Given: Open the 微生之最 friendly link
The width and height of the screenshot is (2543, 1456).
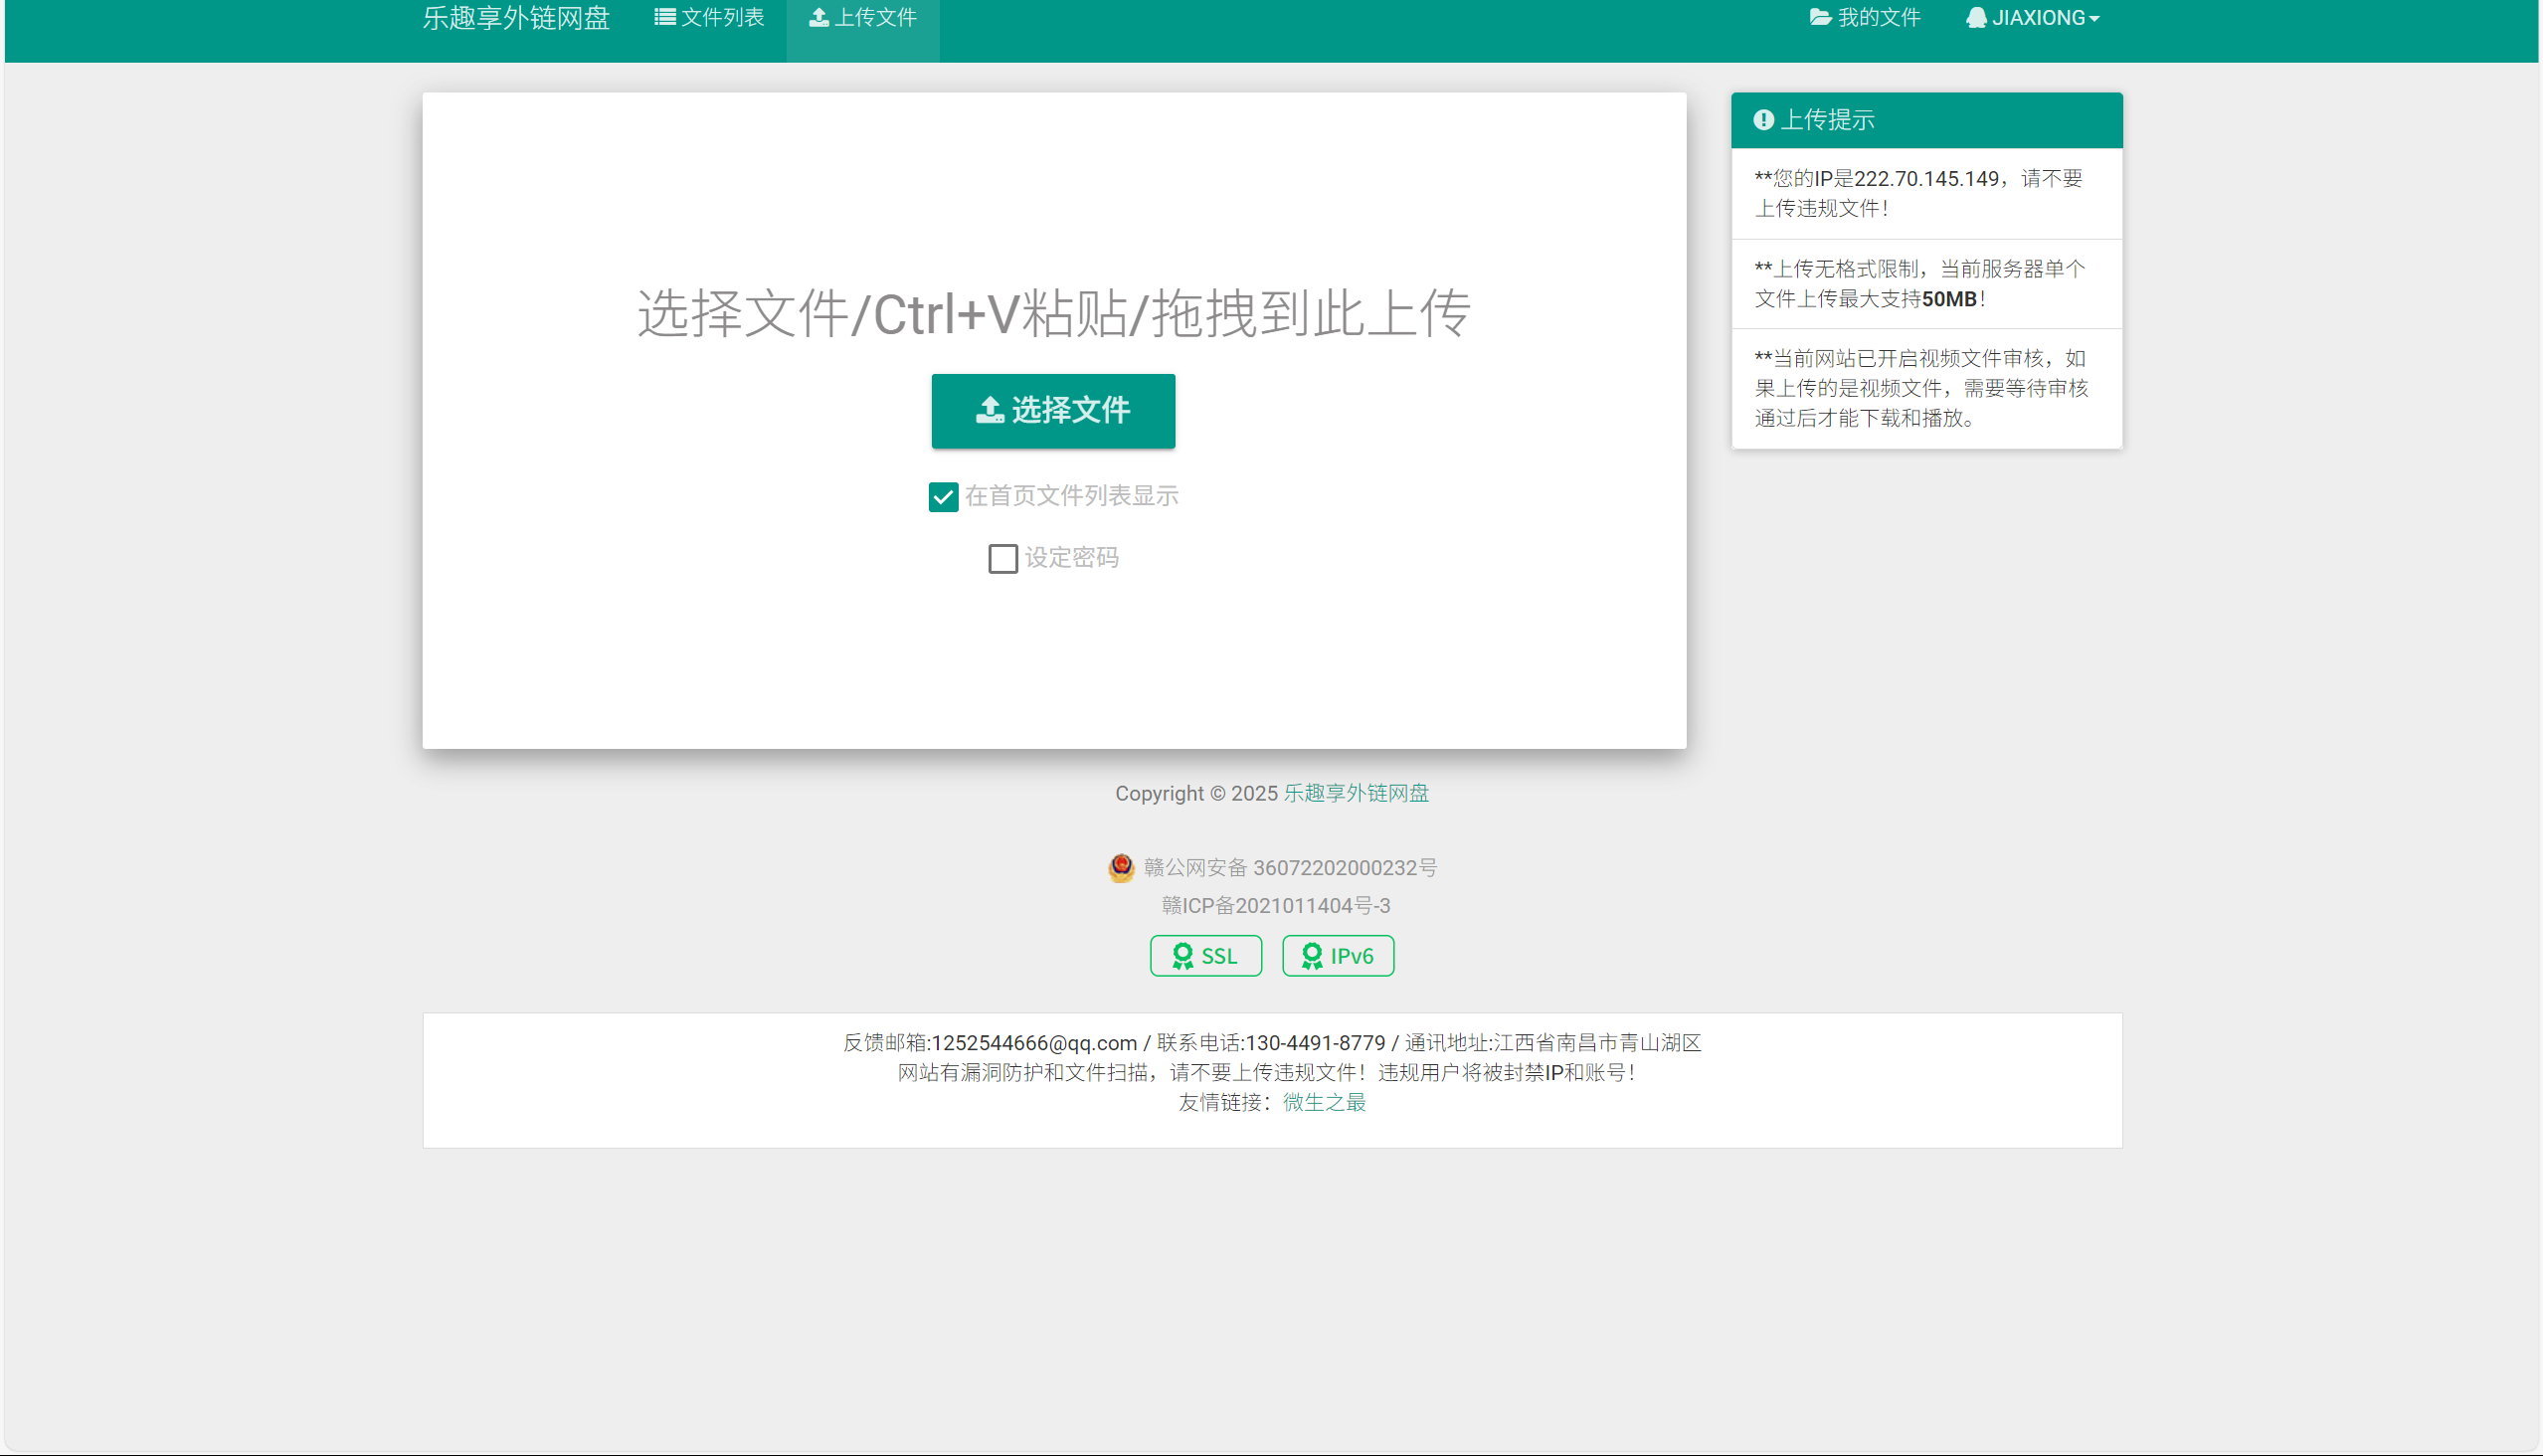Looking at the screenshot, I should coord(1324,1102).
